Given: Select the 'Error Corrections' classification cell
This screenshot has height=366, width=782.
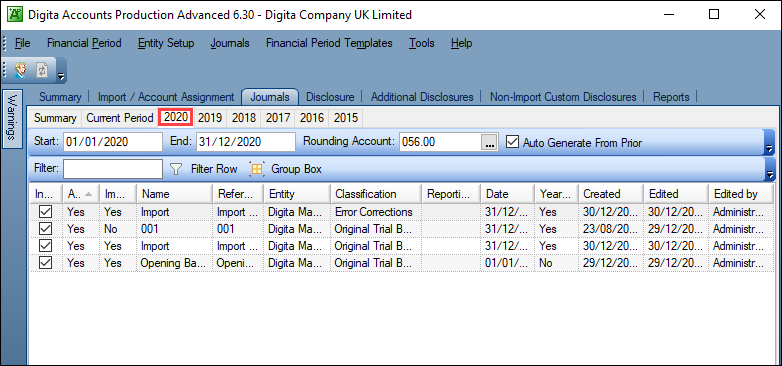Looking at the screenshot, I should click(x=376, y=212).
